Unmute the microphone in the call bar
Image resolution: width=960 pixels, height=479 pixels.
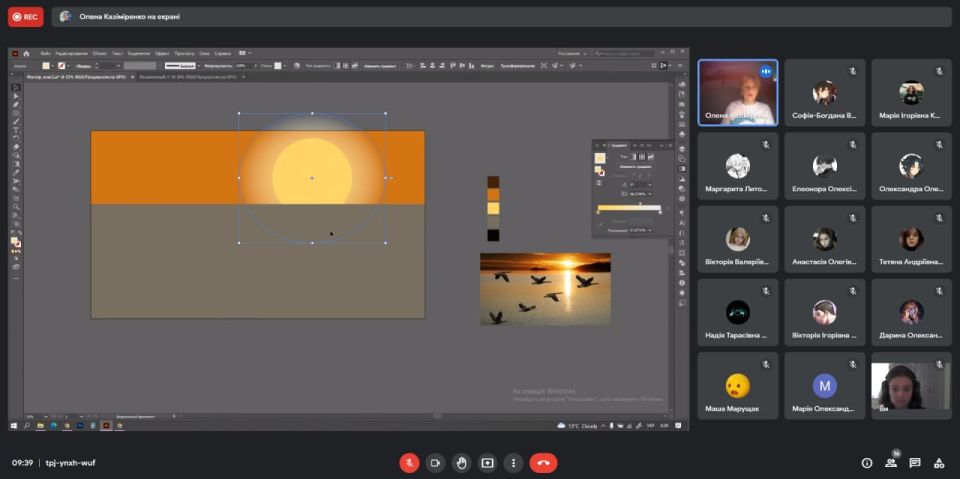coord(409,463)
